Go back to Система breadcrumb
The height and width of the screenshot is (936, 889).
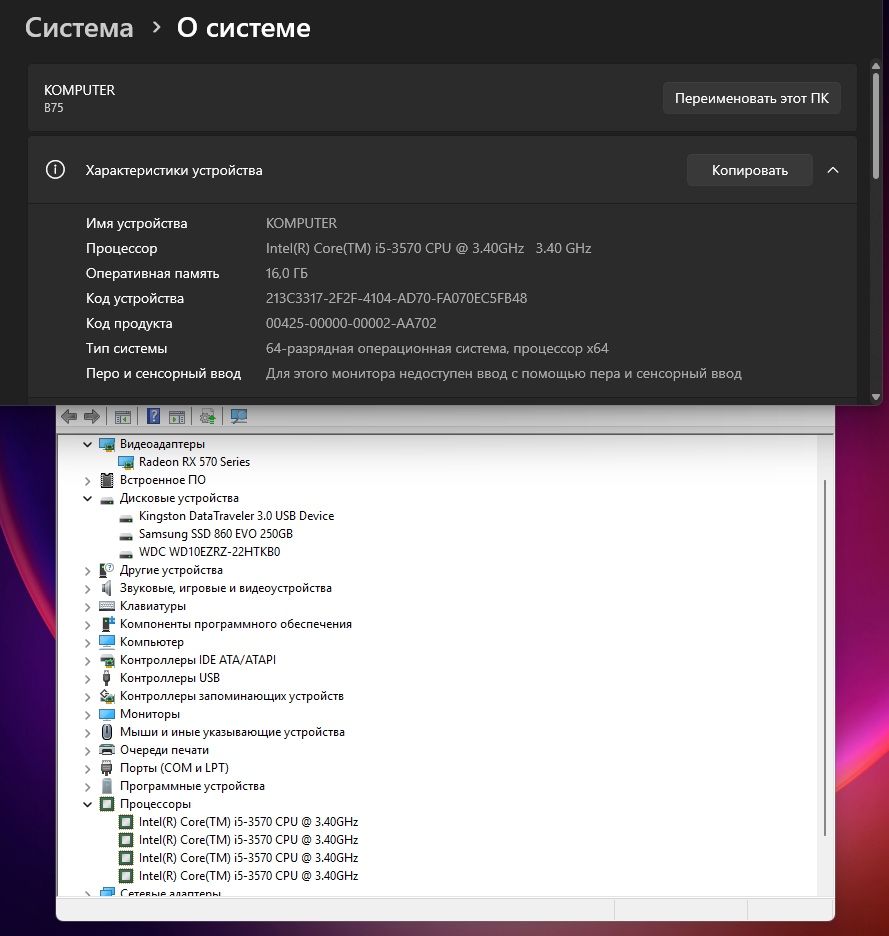pos(79,27)
